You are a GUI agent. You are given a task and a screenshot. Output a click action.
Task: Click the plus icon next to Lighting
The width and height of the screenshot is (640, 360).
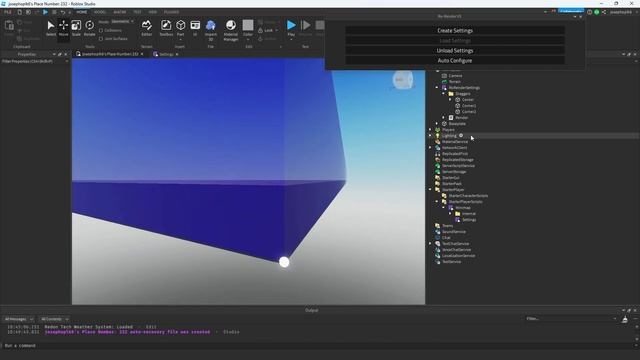click(x=461, y=136)
